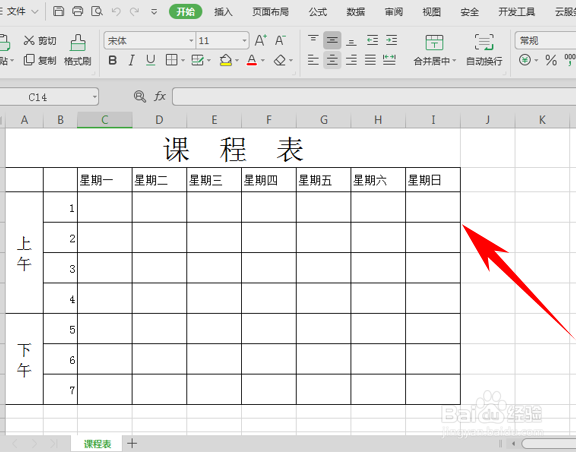
Task: Click the merged cell 上午
Action: pos(24,253)
